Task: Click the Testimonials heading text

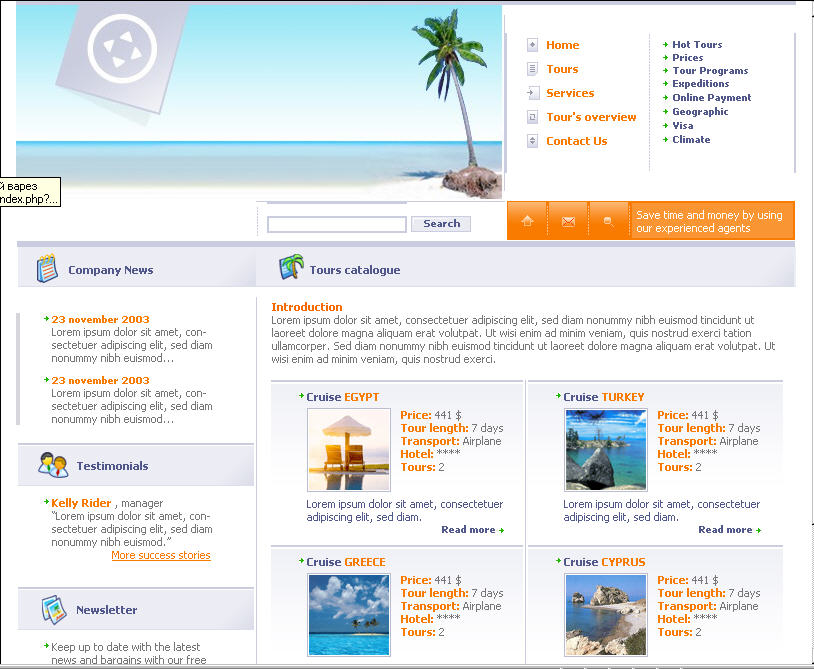Action: click(x=112, y=466)
